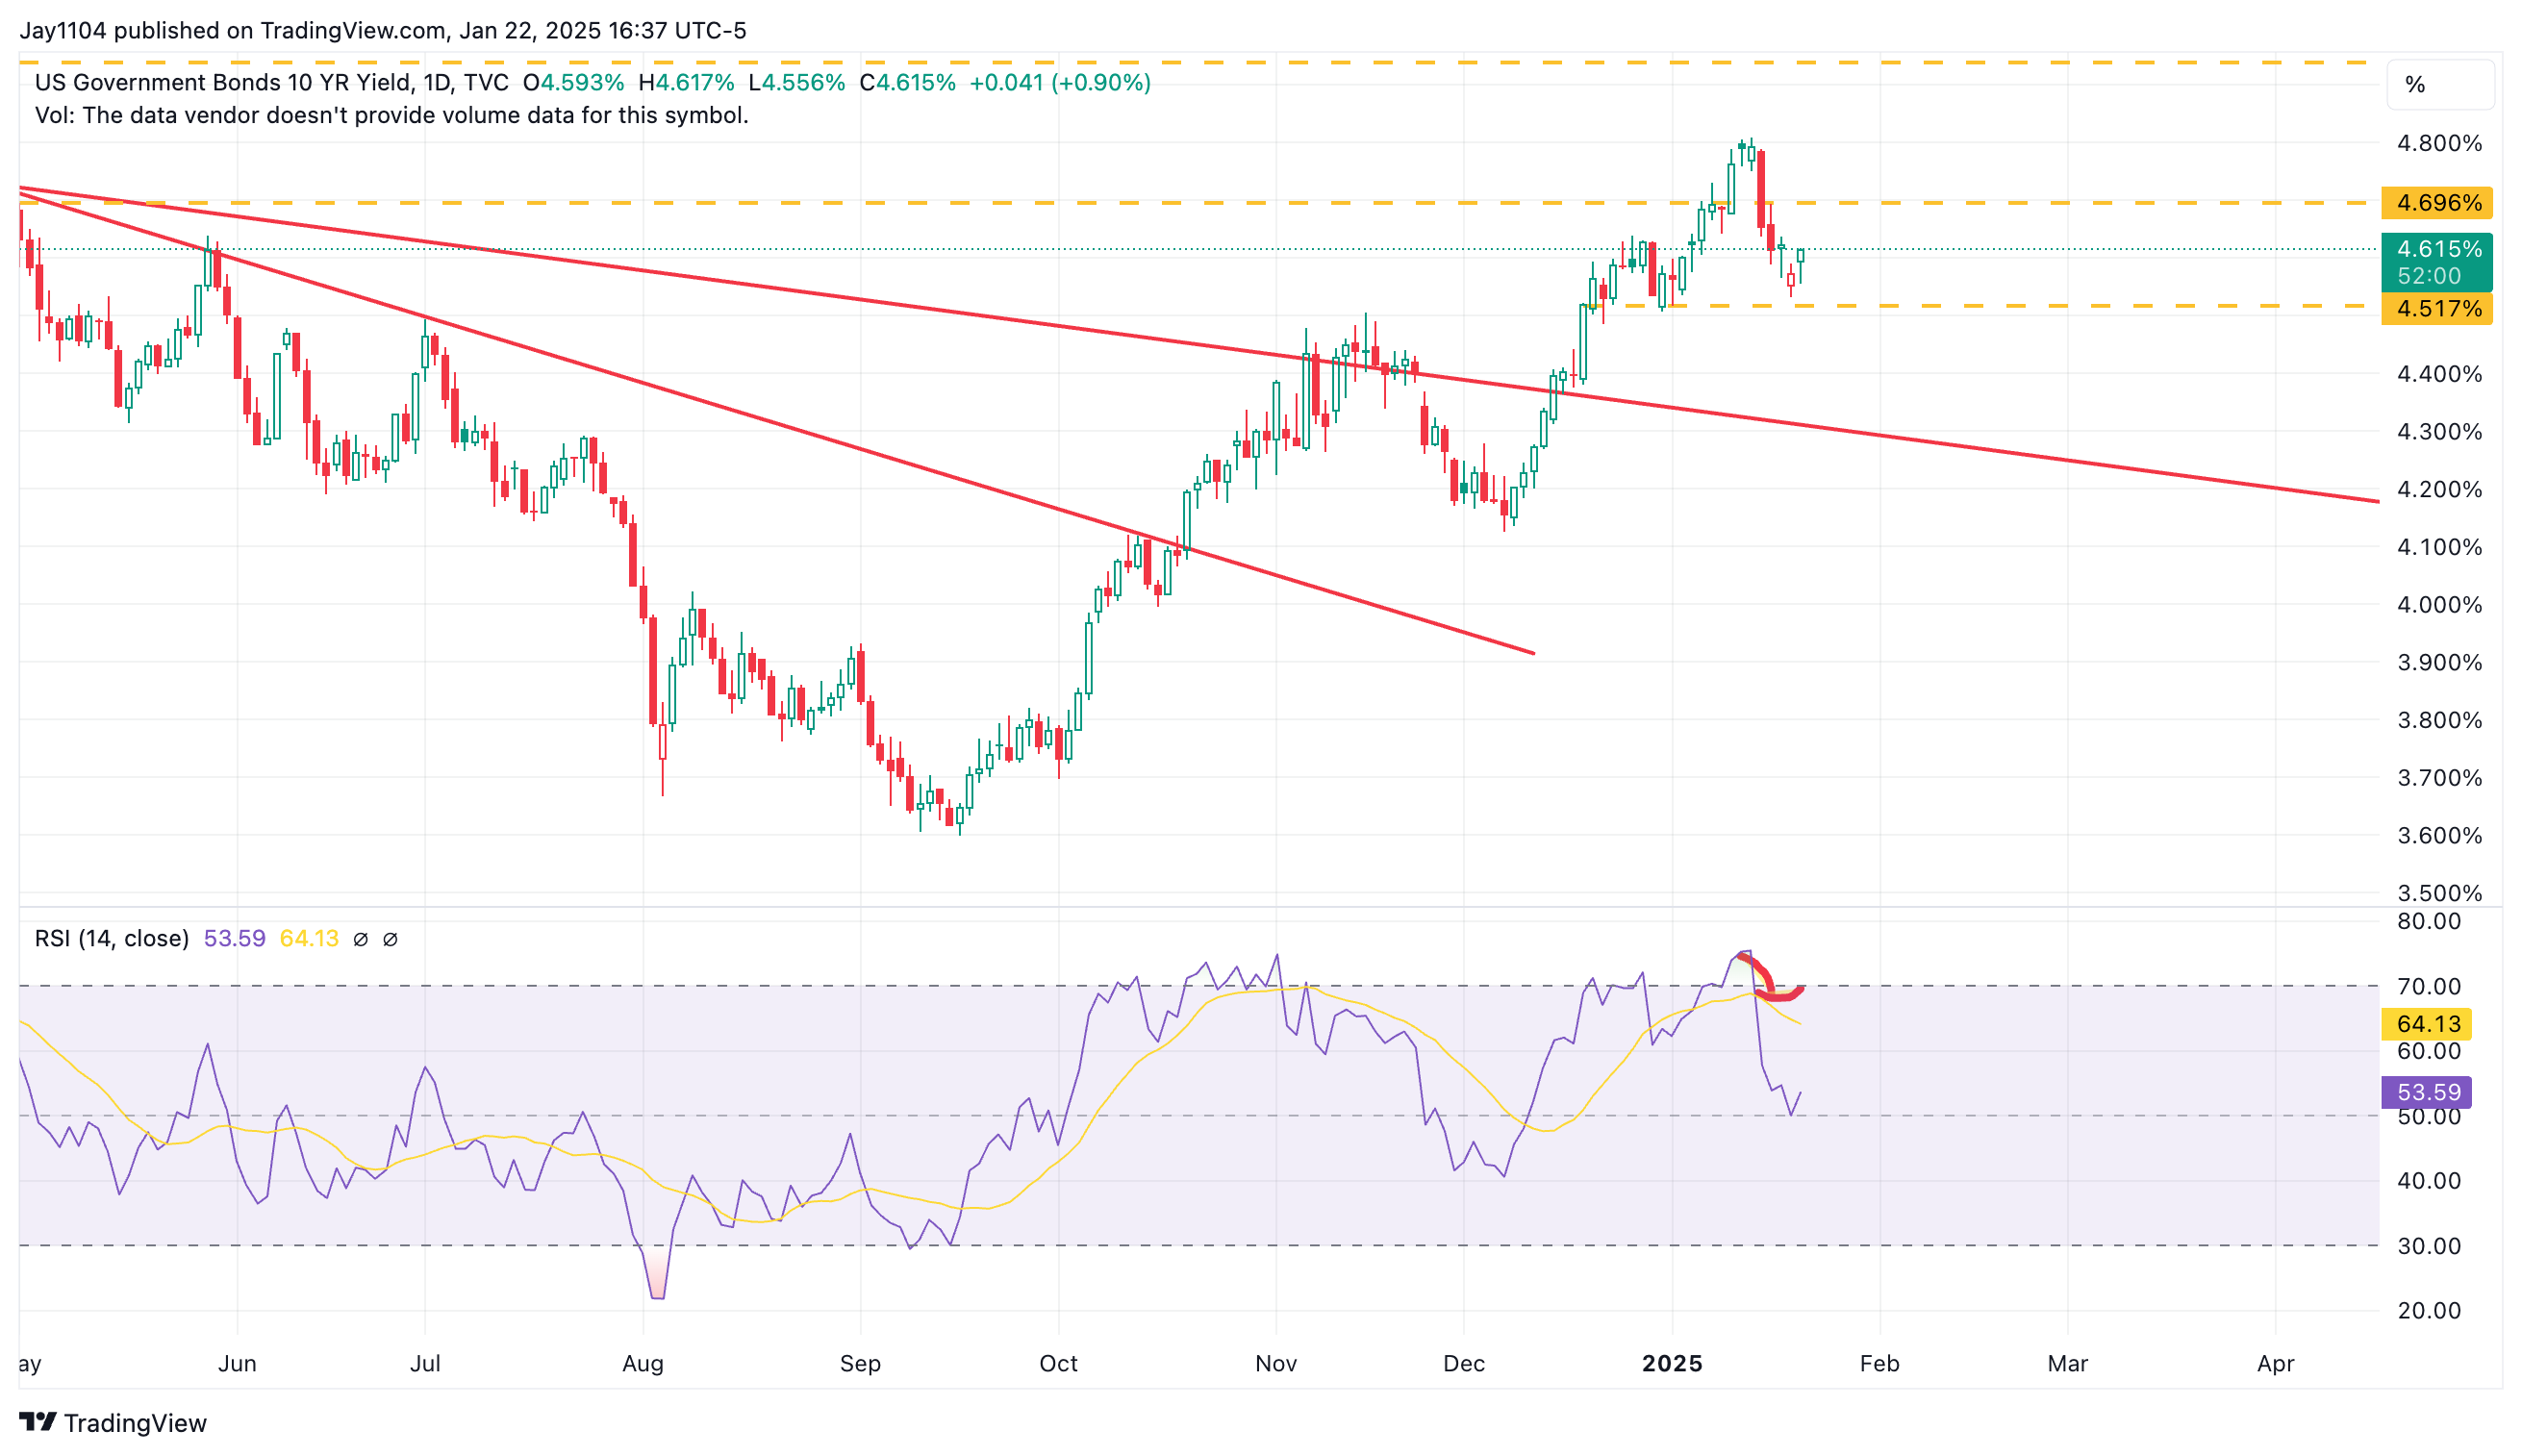Click the Oct label on time axis

[1058, 1363]
